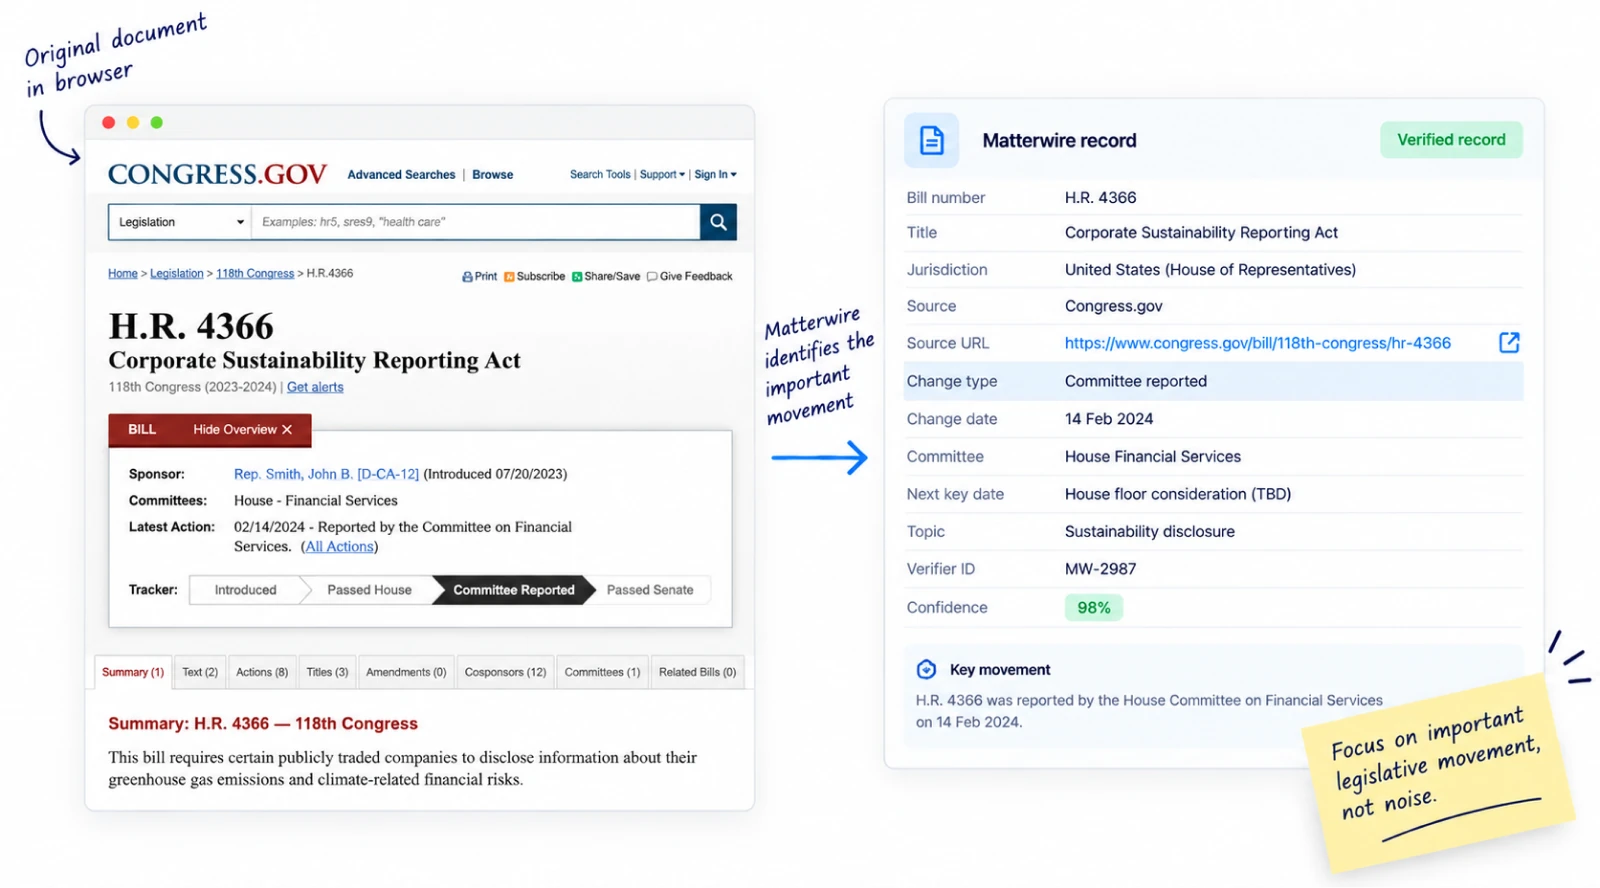
Task: Click the Subscribe feed link
Action: [x=534, y=277]
